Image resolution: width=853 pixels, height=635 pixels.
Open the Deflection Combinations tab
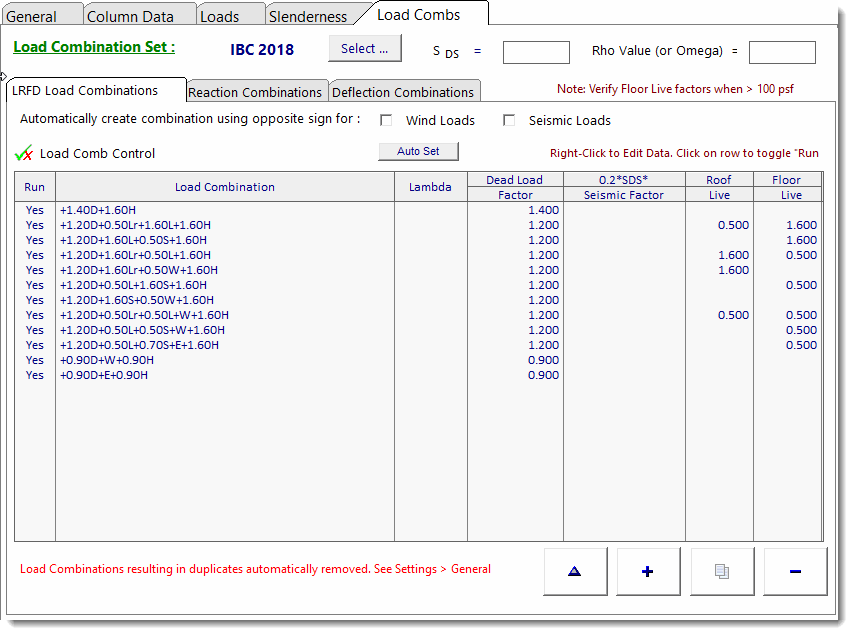(403, 92)
